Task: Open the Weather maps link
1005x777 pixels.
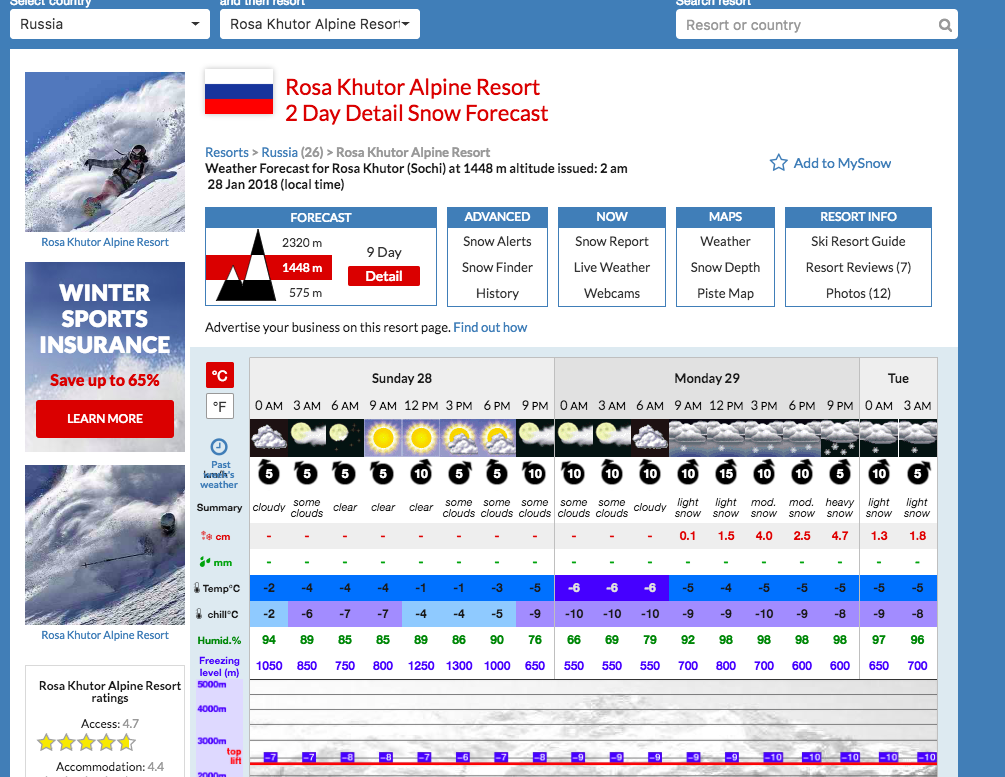Action: 726,241
